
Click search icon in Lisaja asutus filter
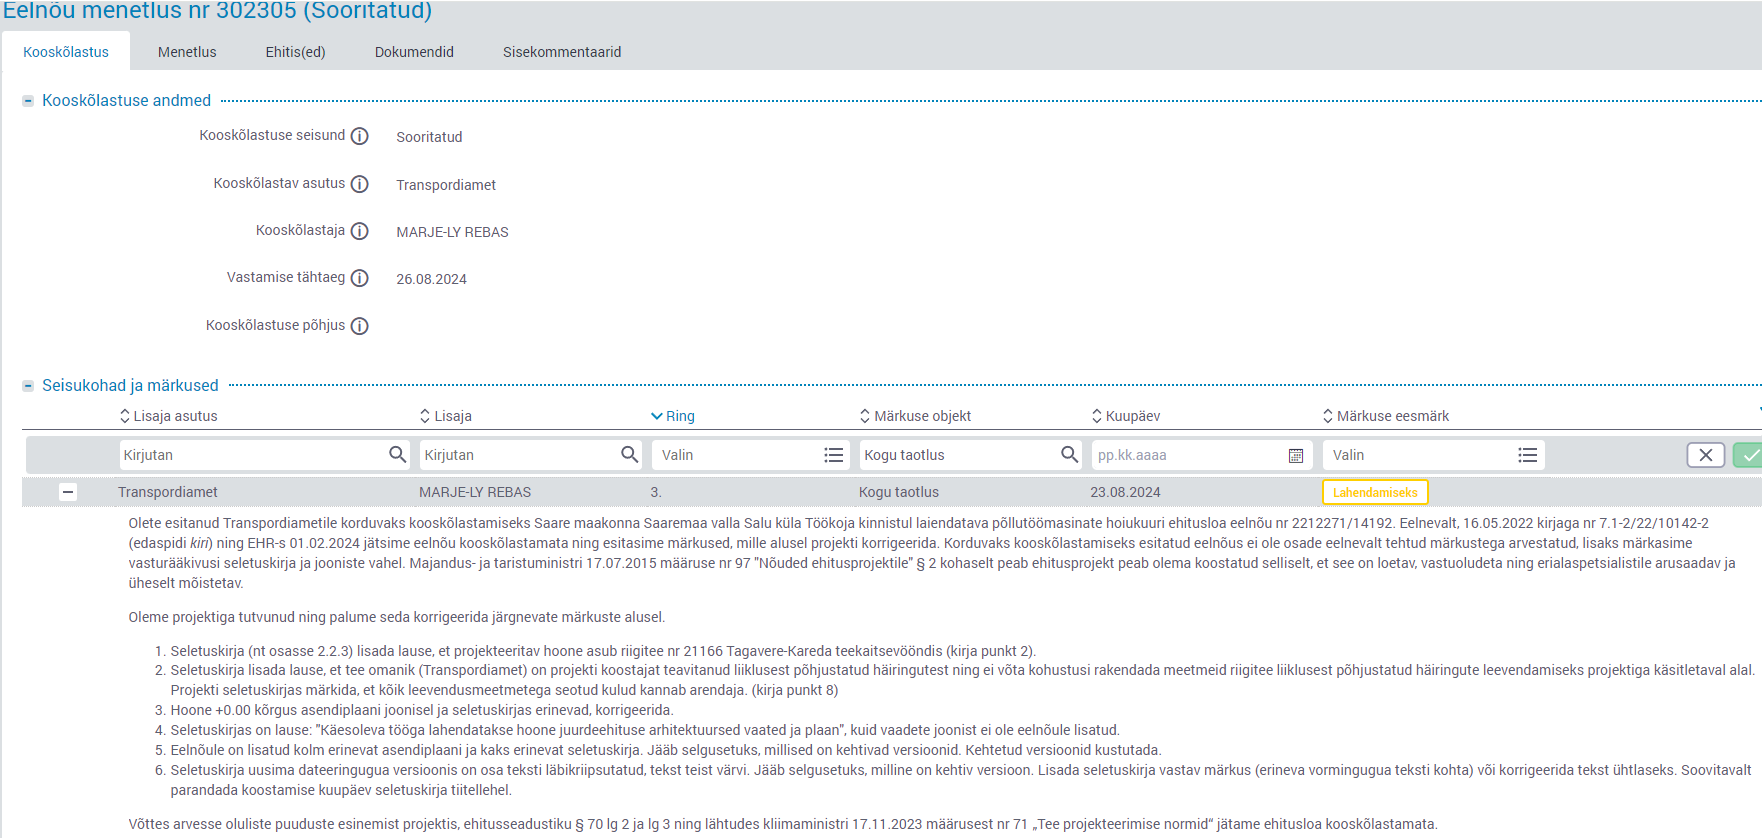tap(397, 454)
